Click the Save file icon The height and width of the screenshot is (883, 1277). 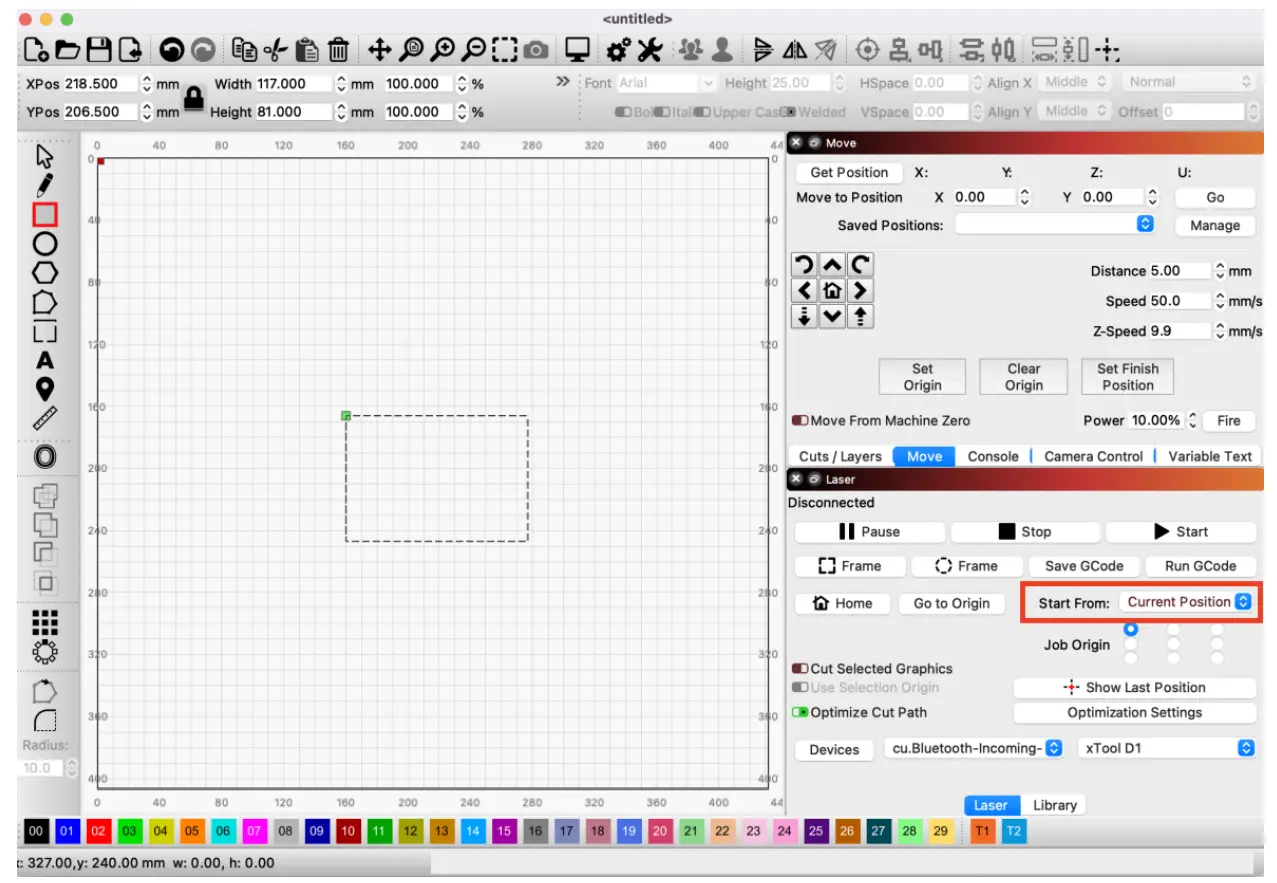pos(98,49)
